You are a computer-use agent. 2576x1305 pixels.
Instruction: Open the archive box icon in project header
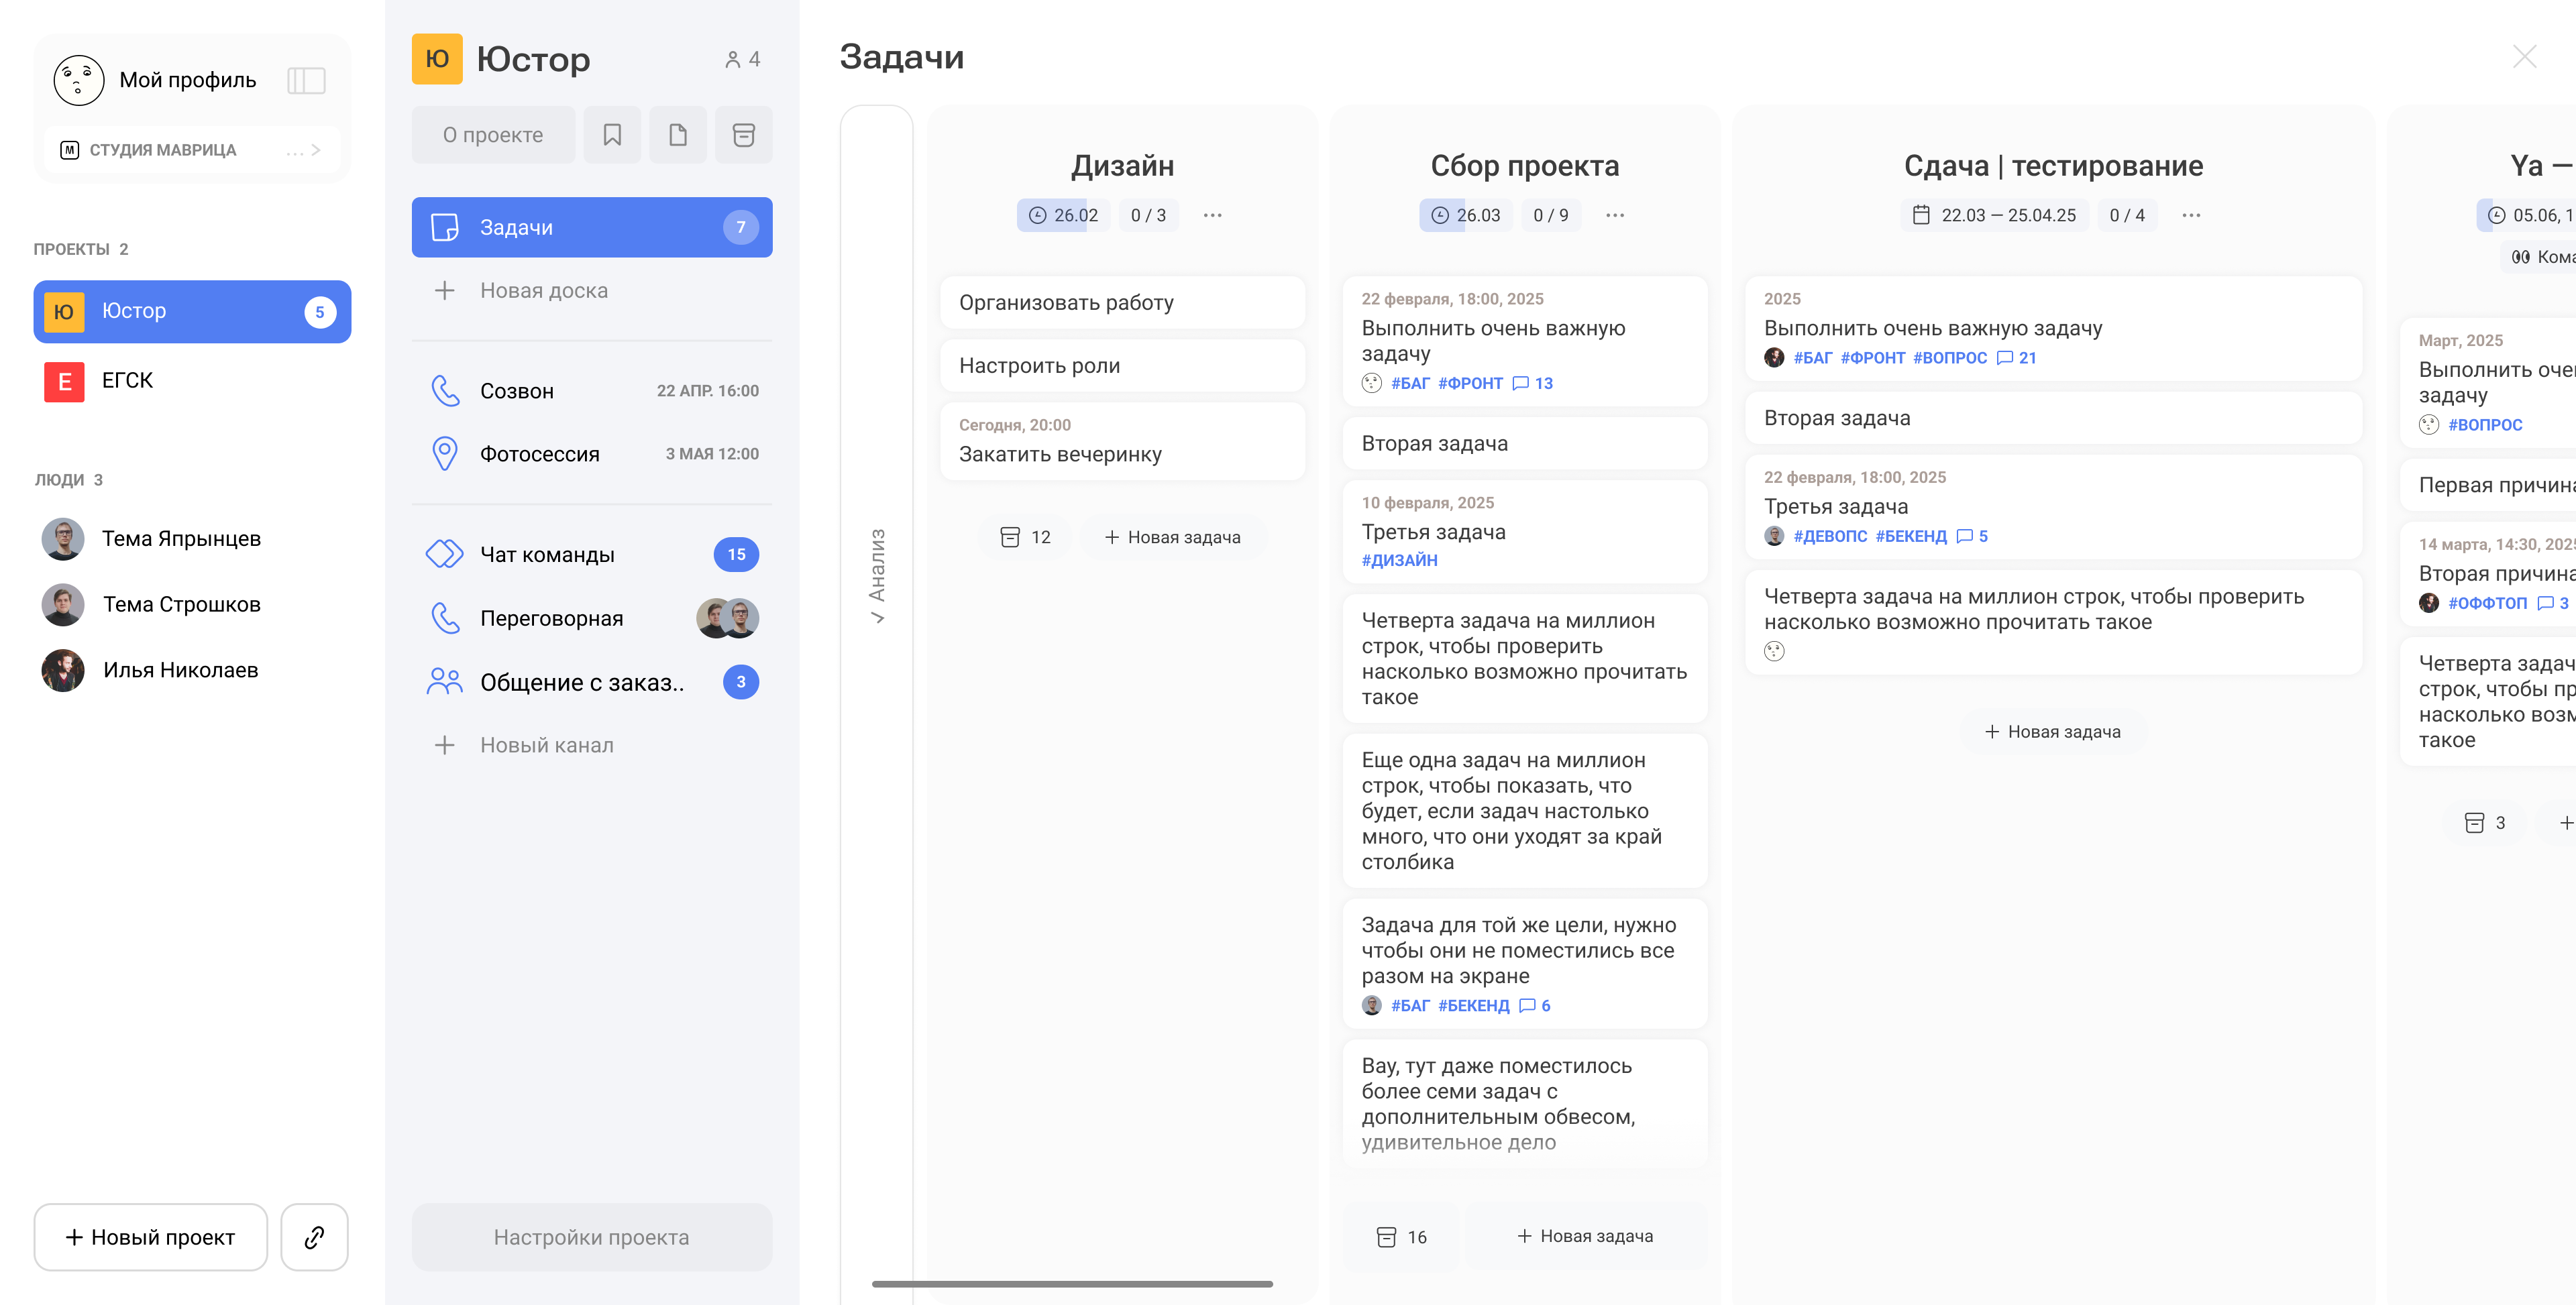tap(743, 135)
